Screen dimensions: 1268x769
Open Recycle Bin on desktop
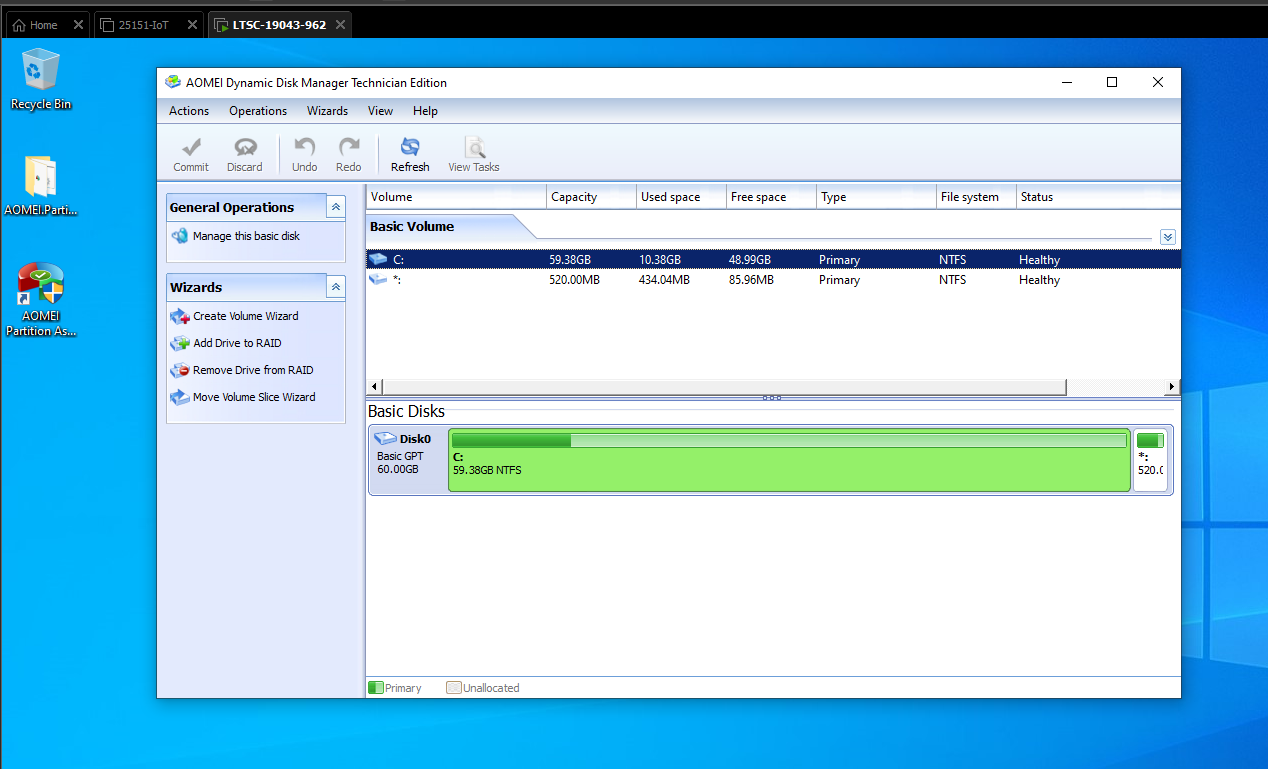pyautogui.click(x=41, y=79)
